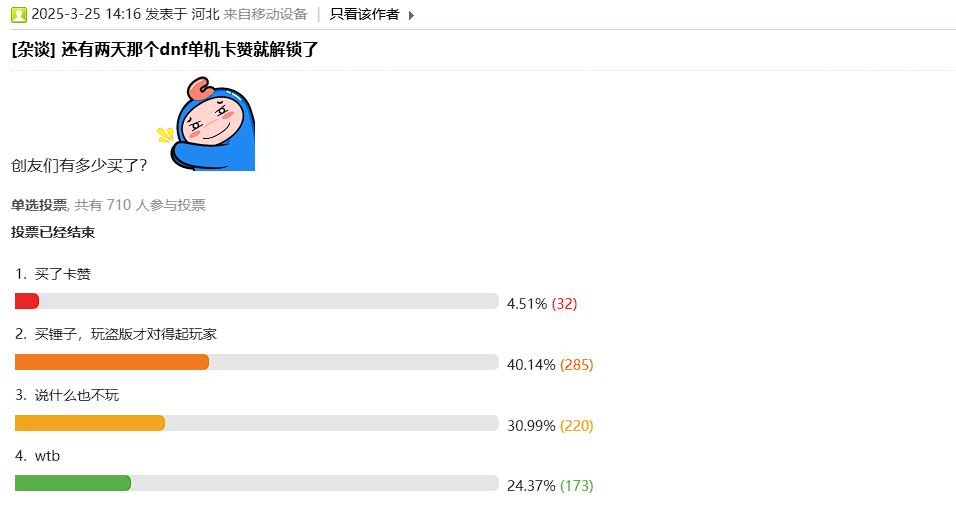Select poll option 买了卡赞
The width and height of the screenshot is (956, 506).
click(x=62, y=273)
